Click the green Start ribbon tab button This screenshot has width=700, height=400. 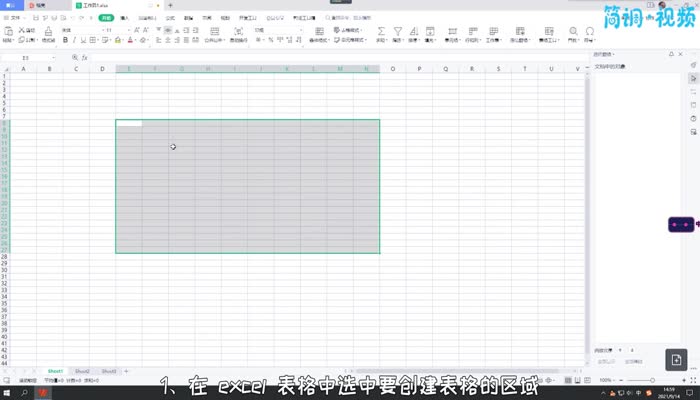click(x=105, y=18)
